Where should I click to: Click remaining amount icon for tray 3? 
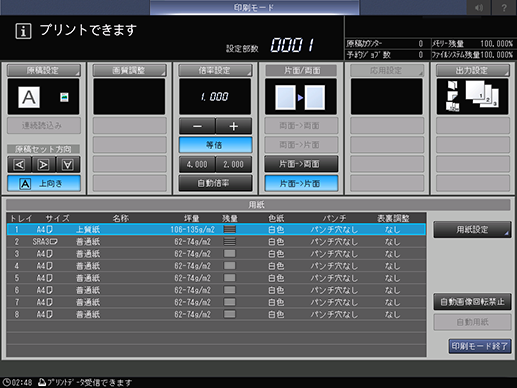(230, 254)
